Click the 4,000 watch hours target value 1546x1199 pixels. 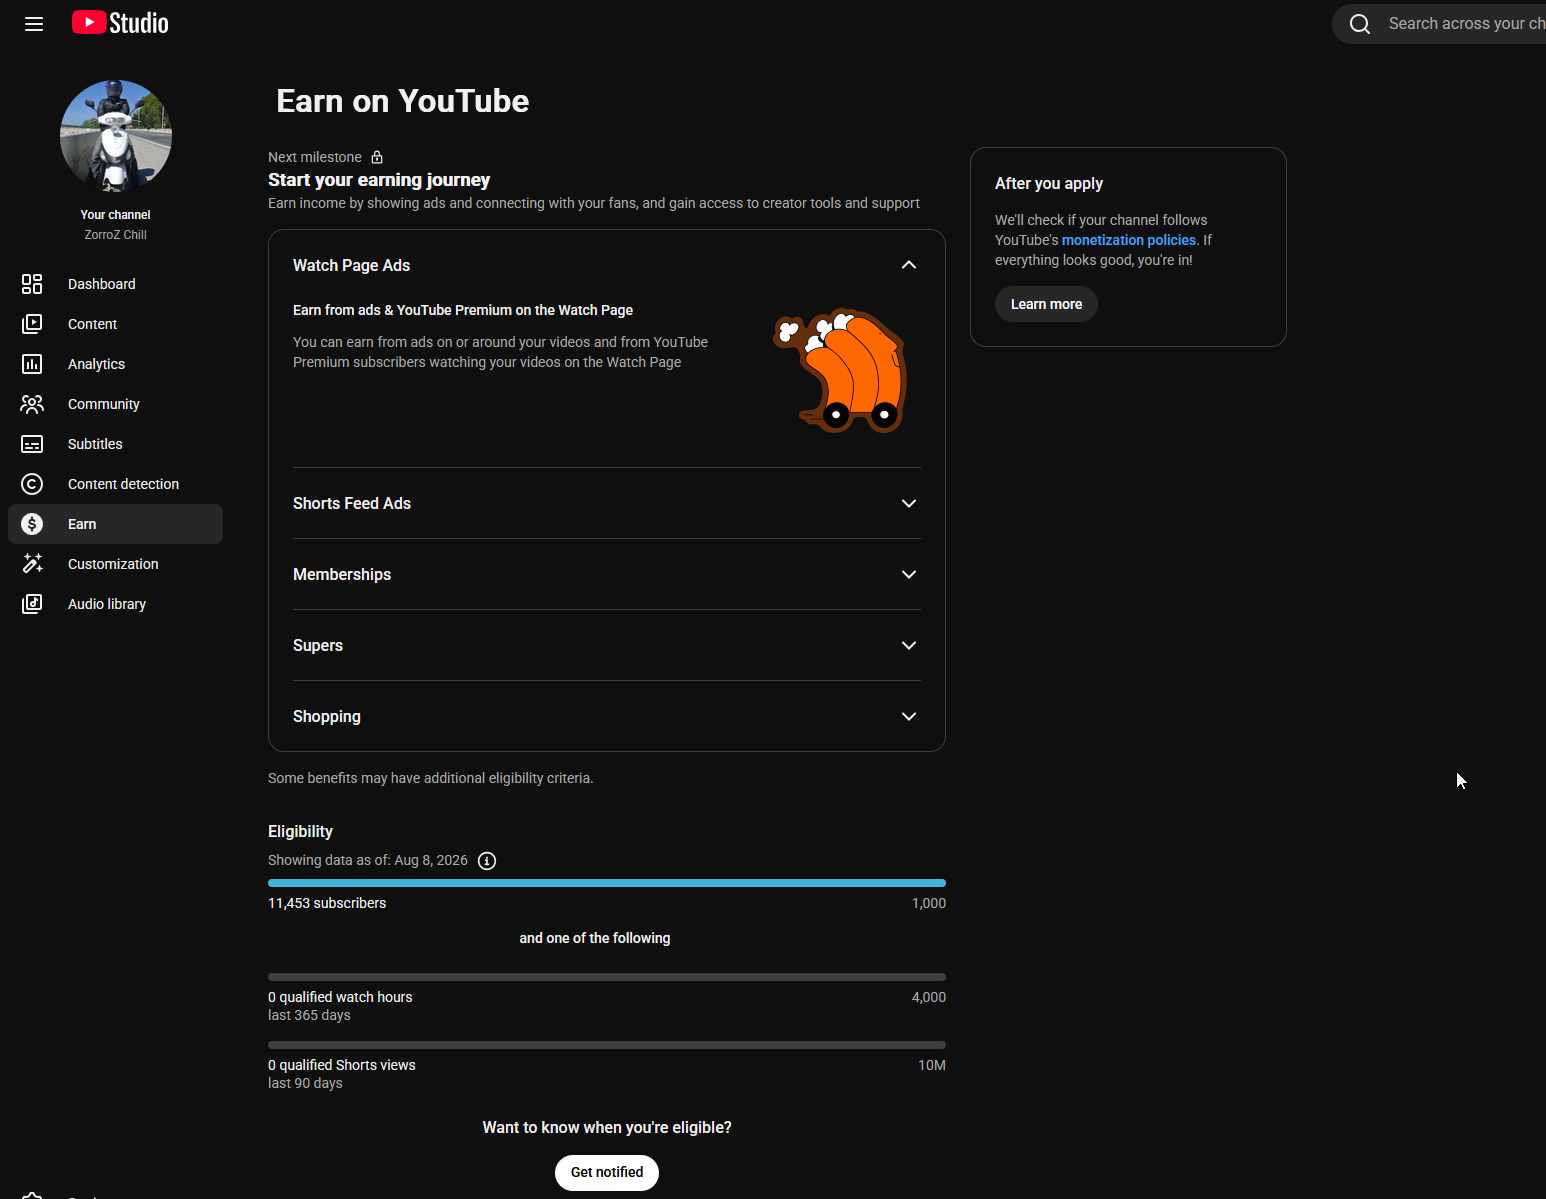click(x=929, y=997)
